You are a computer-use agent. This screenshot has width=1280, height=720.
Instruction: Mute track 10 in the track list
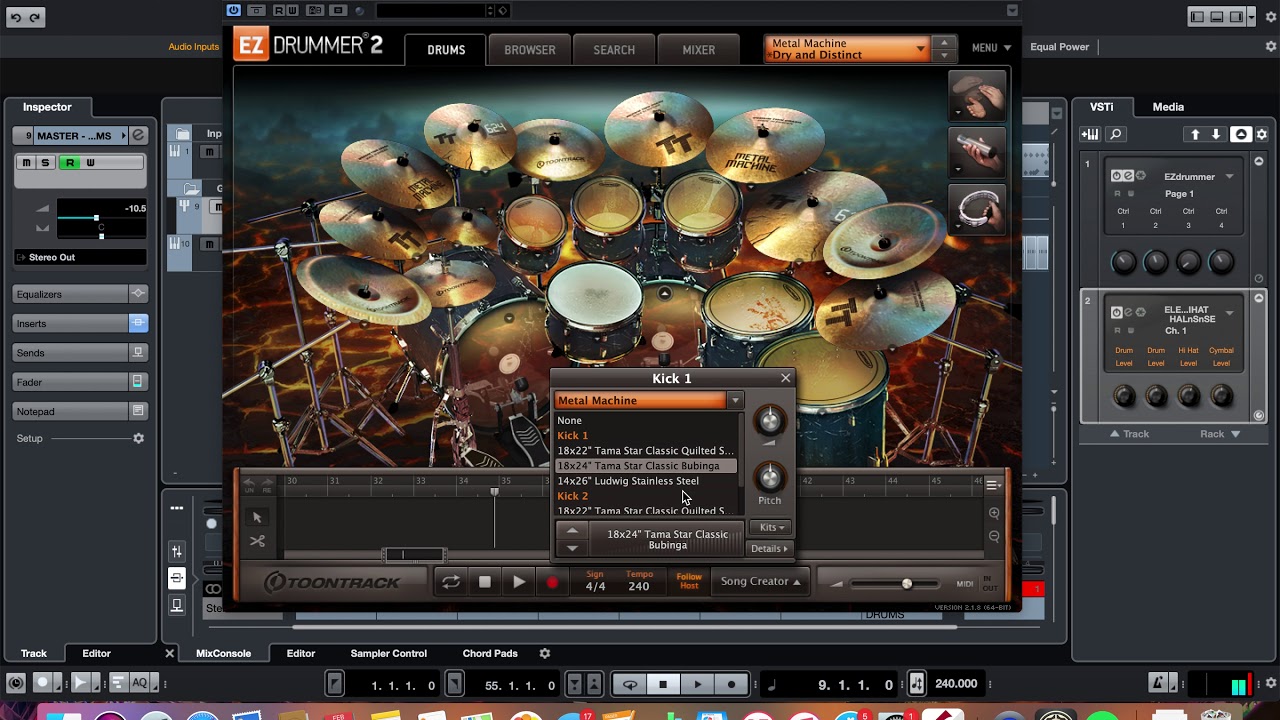point(209,244)
